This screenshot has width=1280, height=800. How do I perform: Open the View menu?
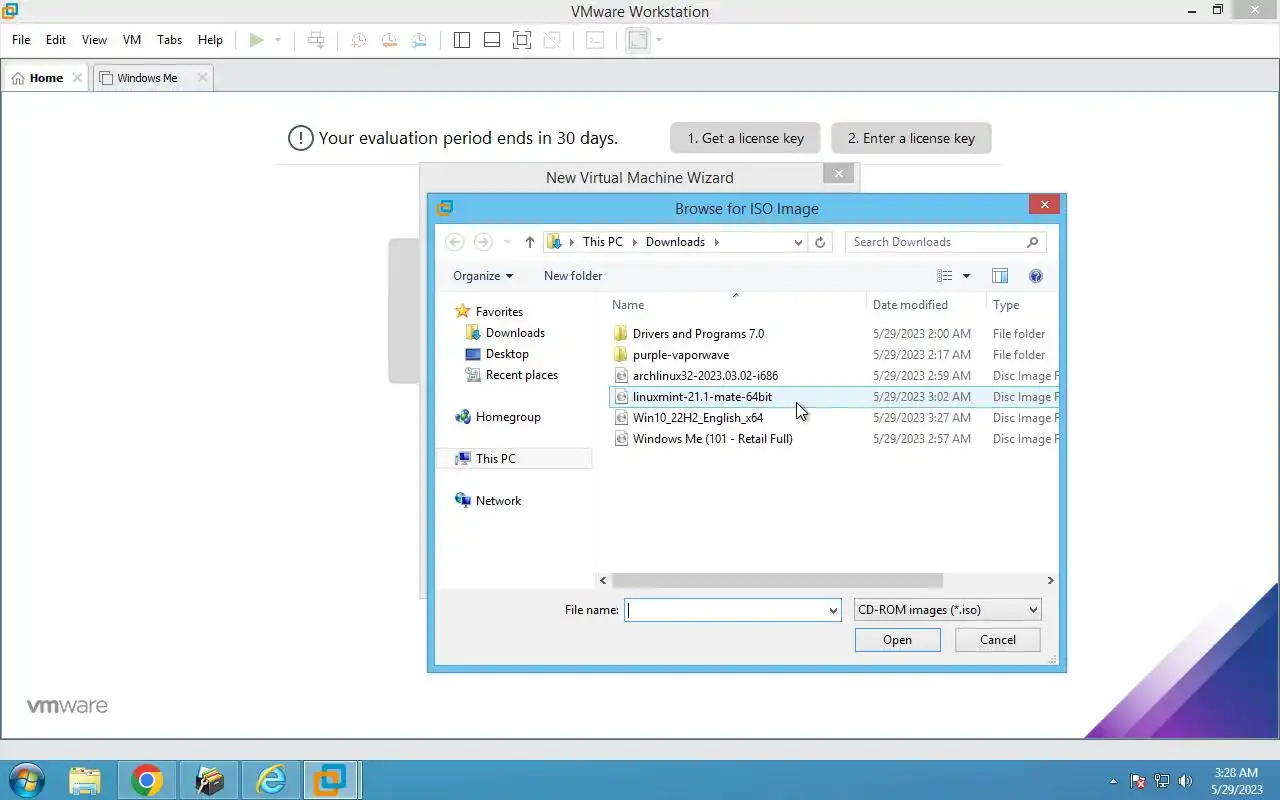coord(94,40)
